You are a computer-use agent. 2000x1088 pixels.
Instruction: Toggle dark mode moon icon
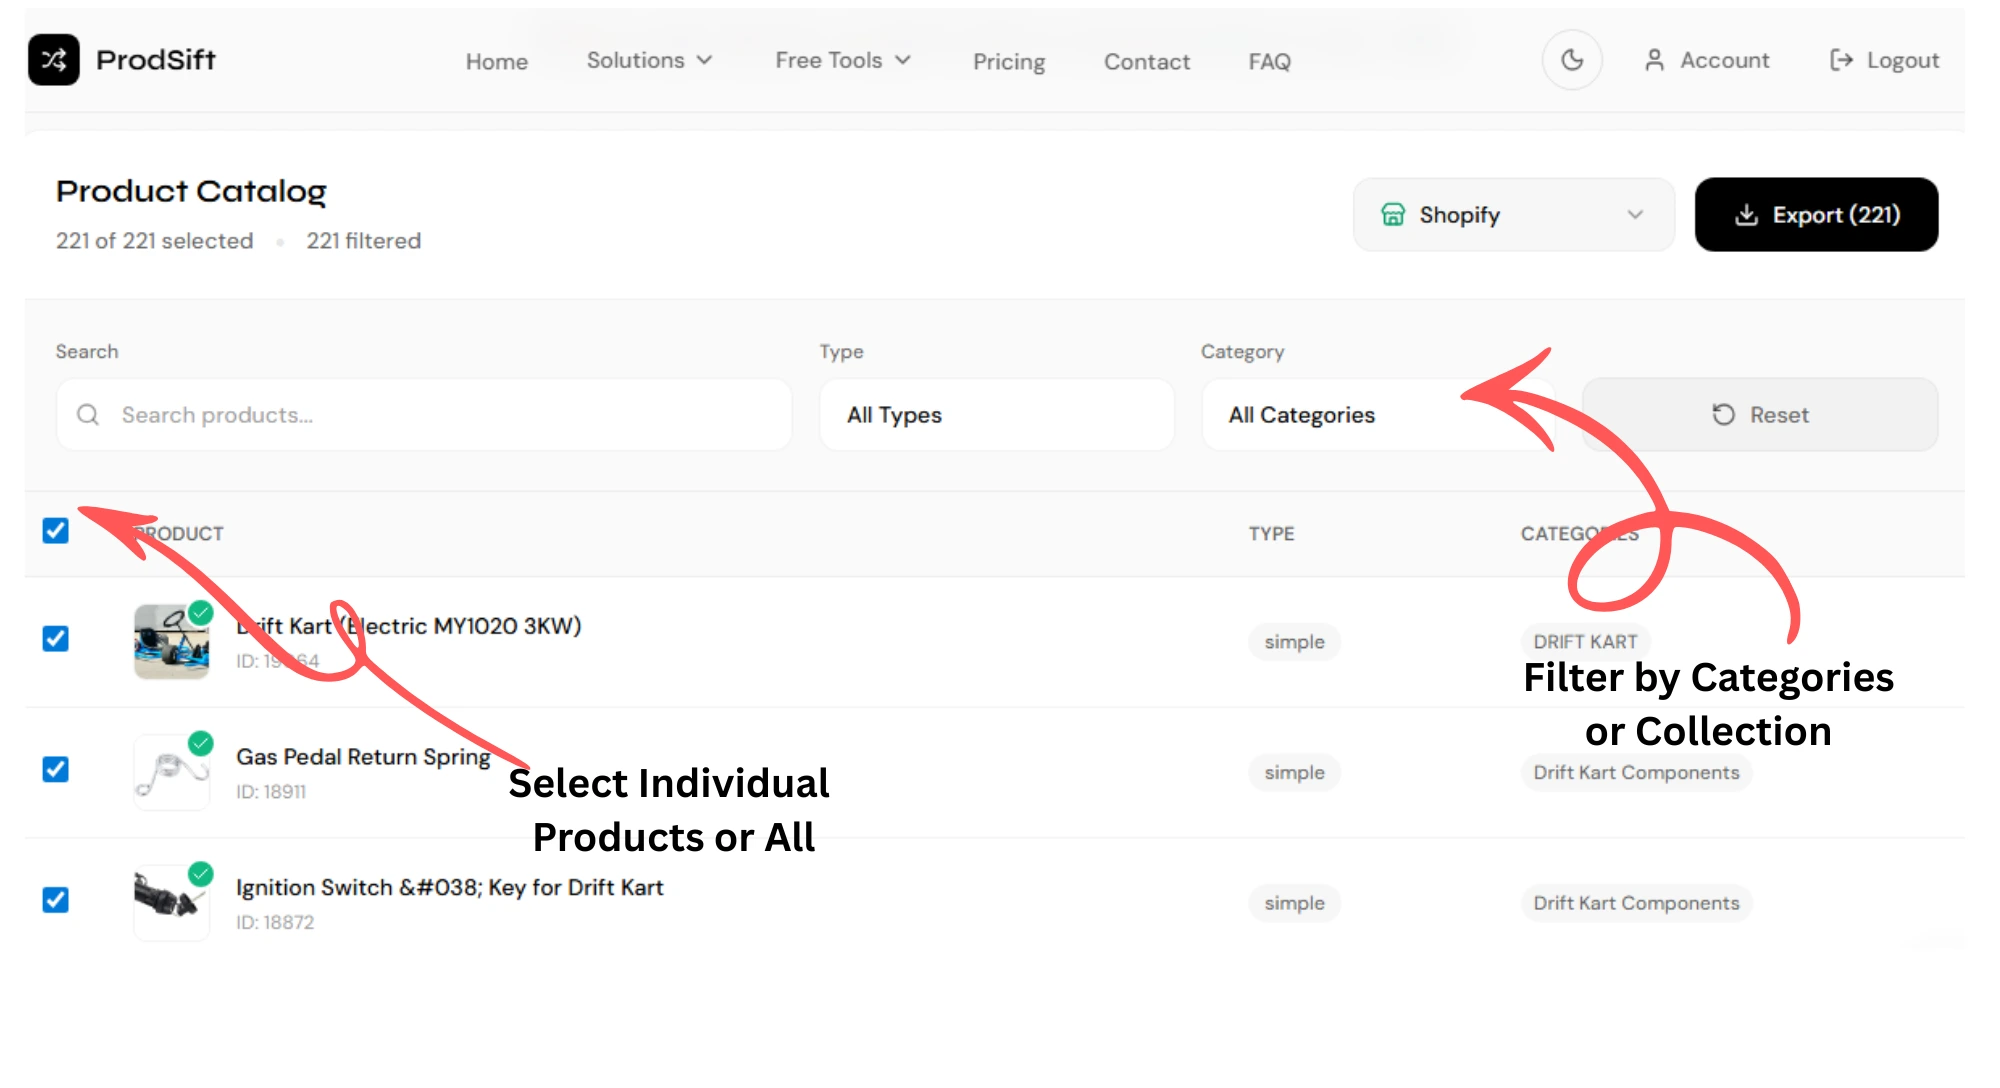pyautogui.click(x=1572, y=61)
